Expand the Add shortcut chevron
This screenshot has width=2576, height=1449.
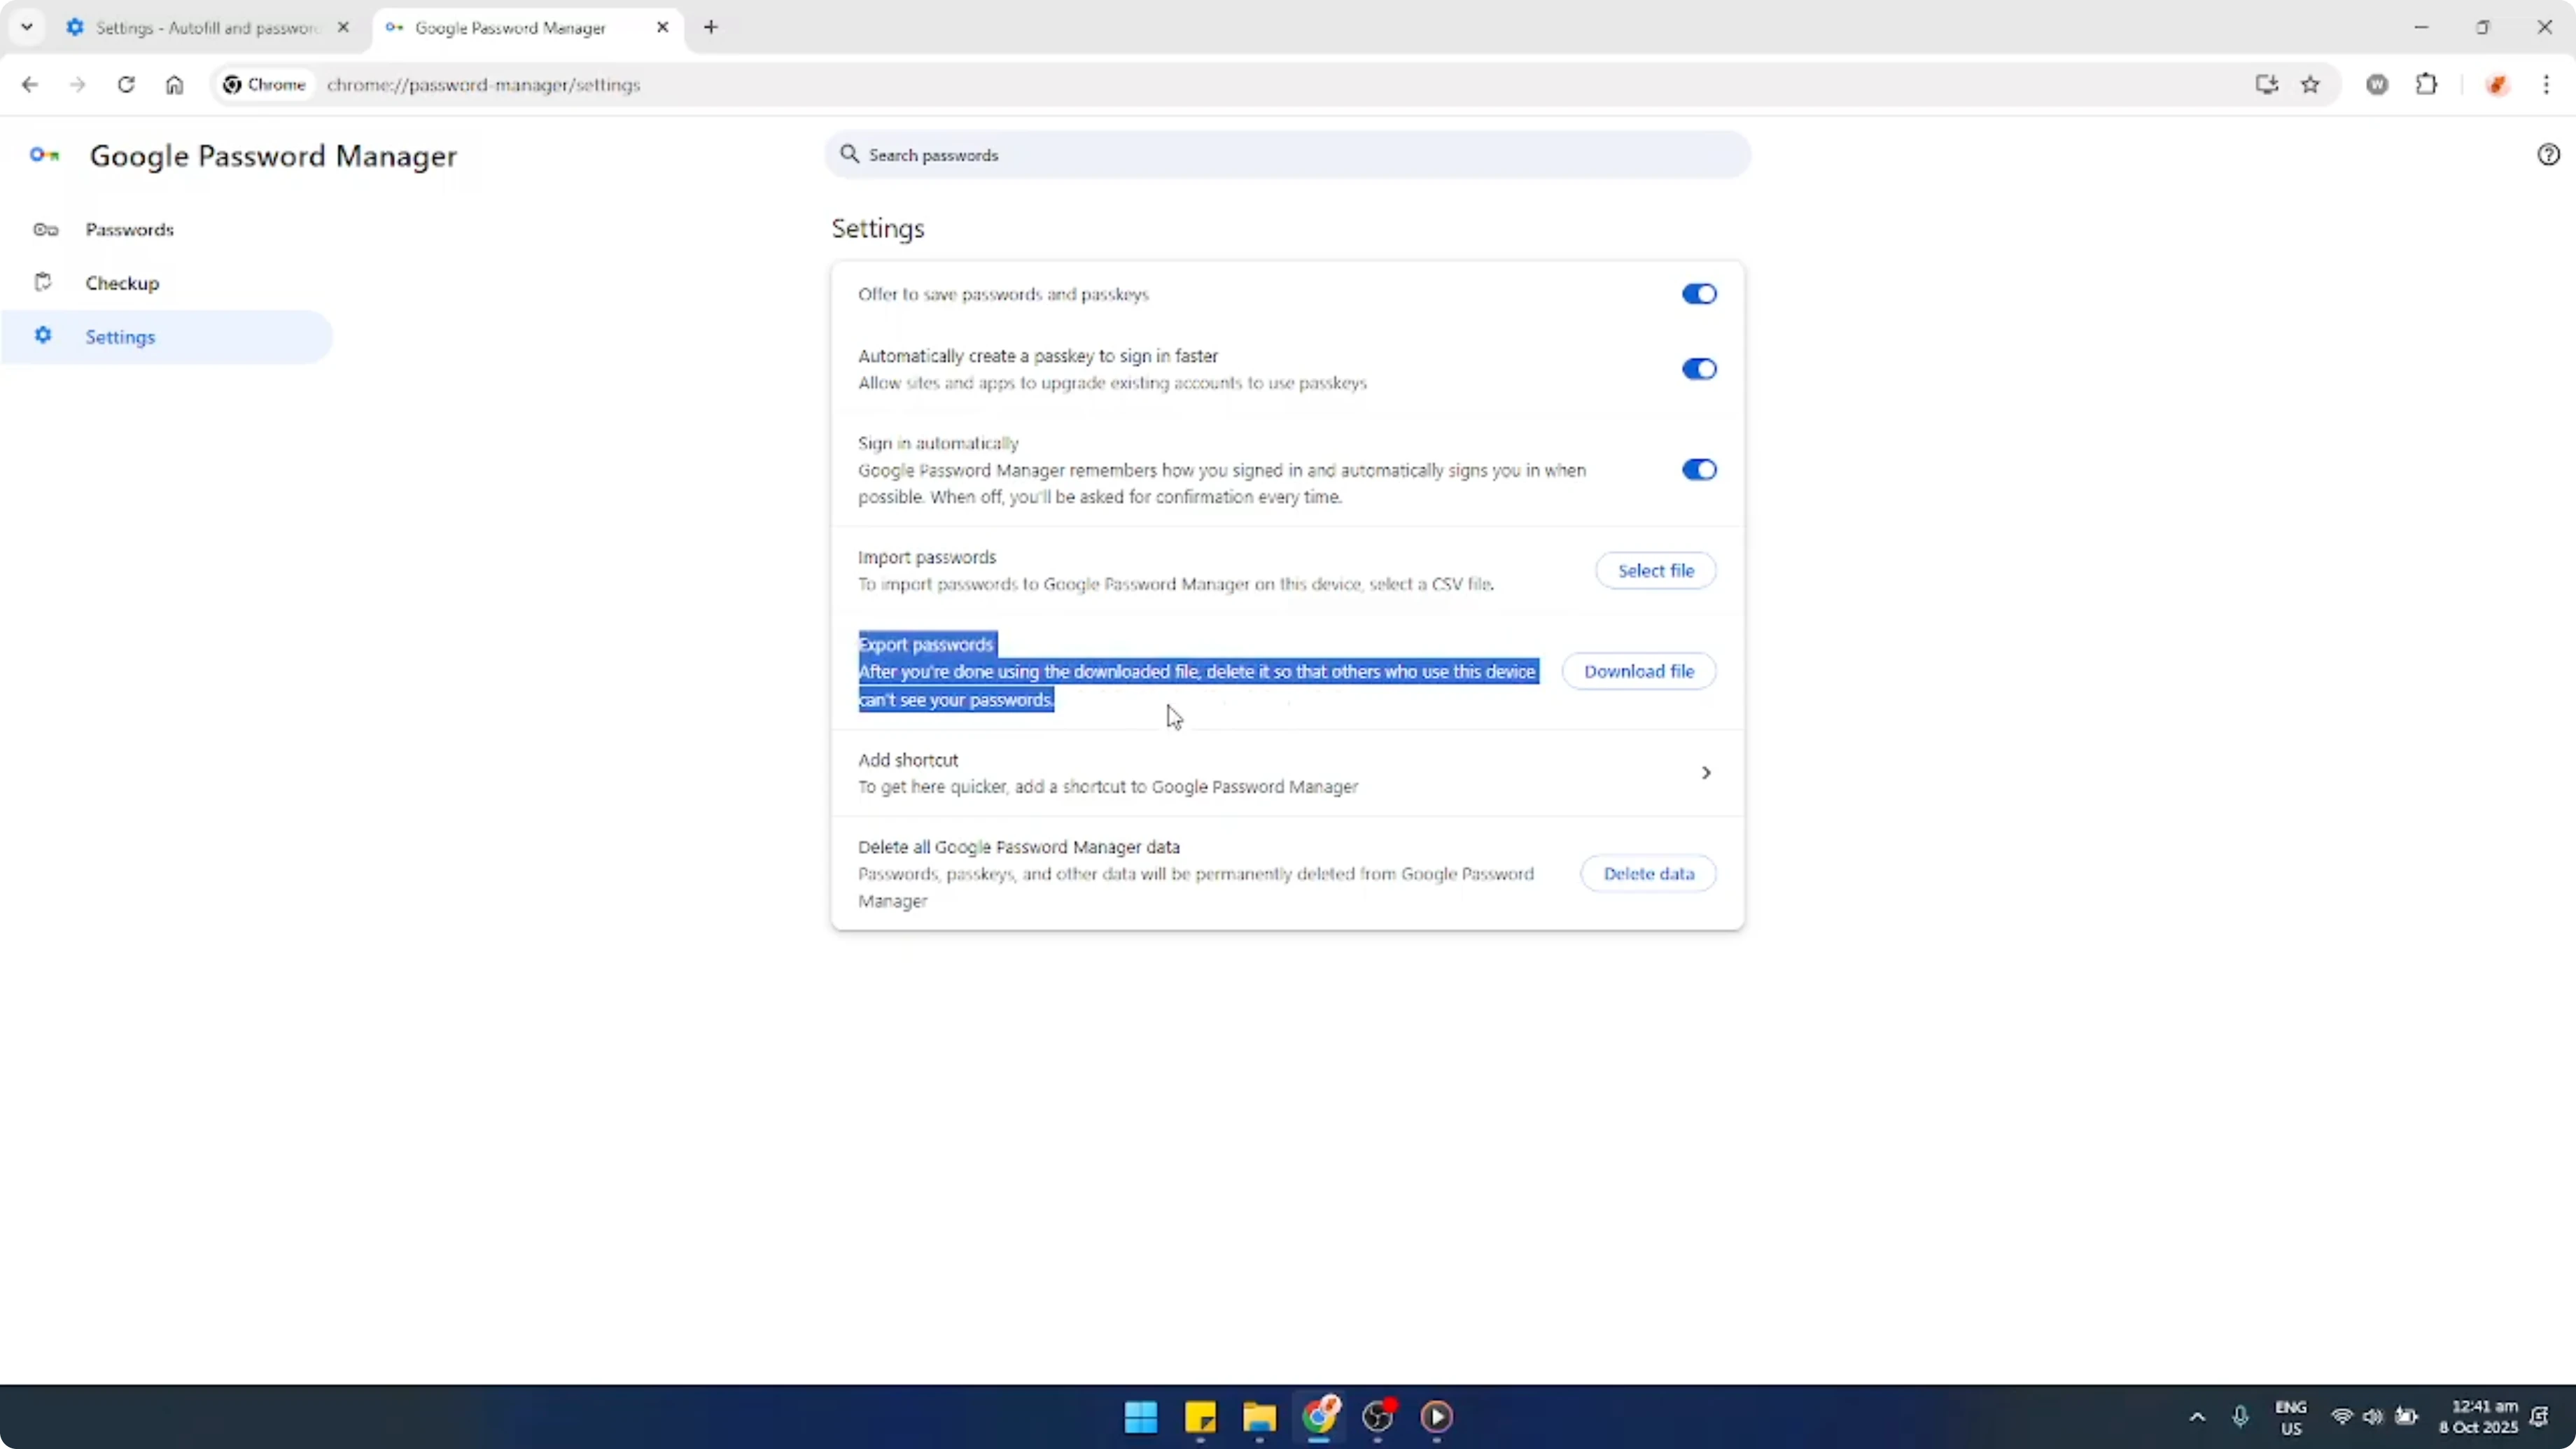tap(1706, 772)
